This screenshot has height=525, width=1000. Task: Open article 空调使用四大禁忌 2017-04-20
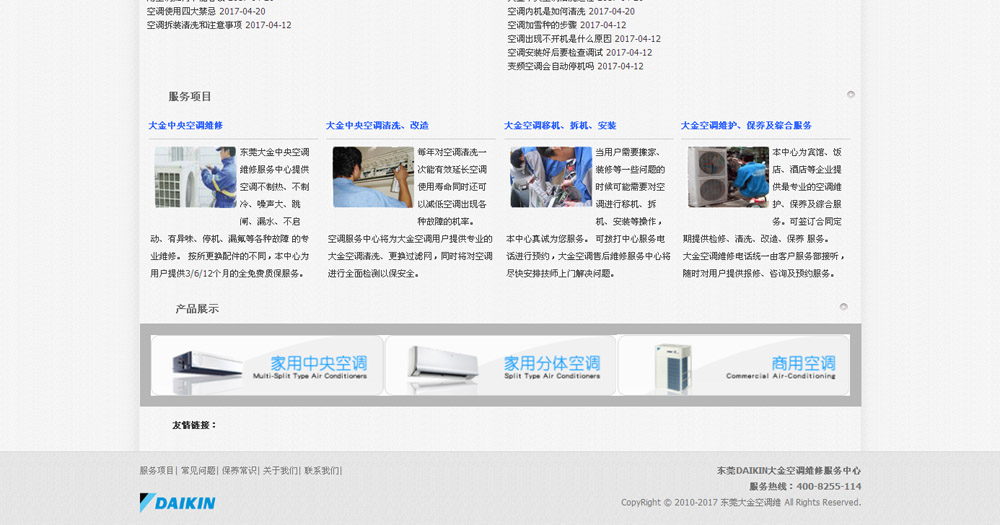206,11
